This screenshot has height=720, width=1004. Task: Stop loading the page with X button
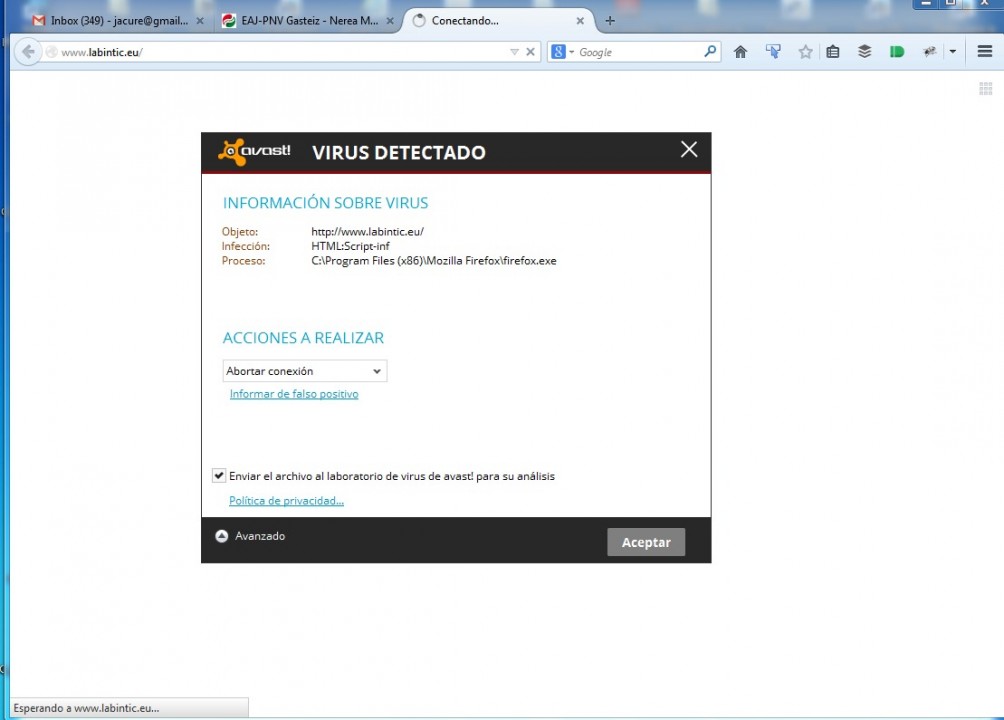(x=531, y=52)
